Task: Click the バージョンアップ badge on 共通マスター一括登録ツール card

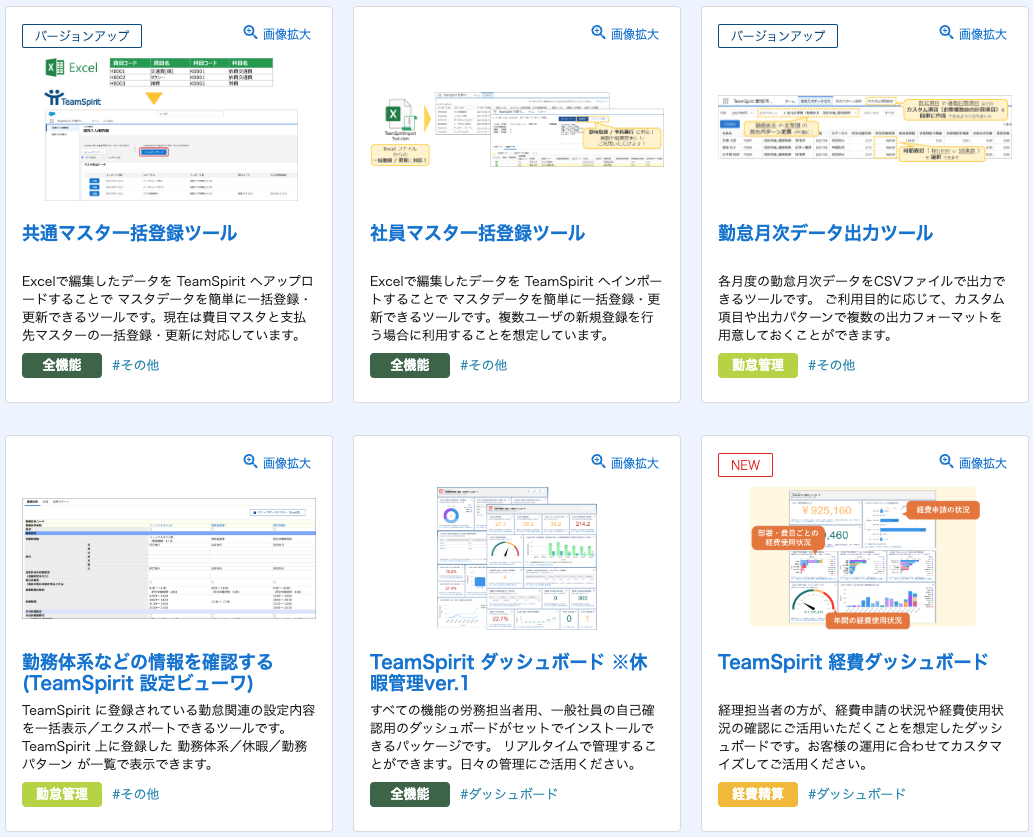Action: (x=81, y=35)
